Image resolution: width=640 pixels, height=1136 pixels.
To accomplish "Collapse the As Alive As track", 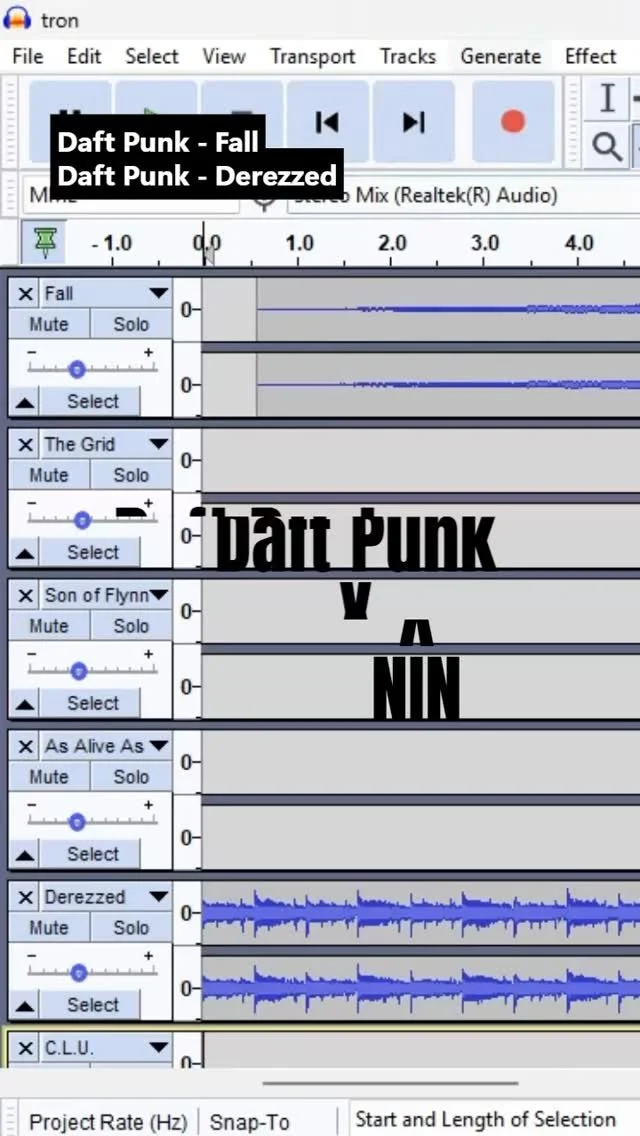I will (25, 855).
